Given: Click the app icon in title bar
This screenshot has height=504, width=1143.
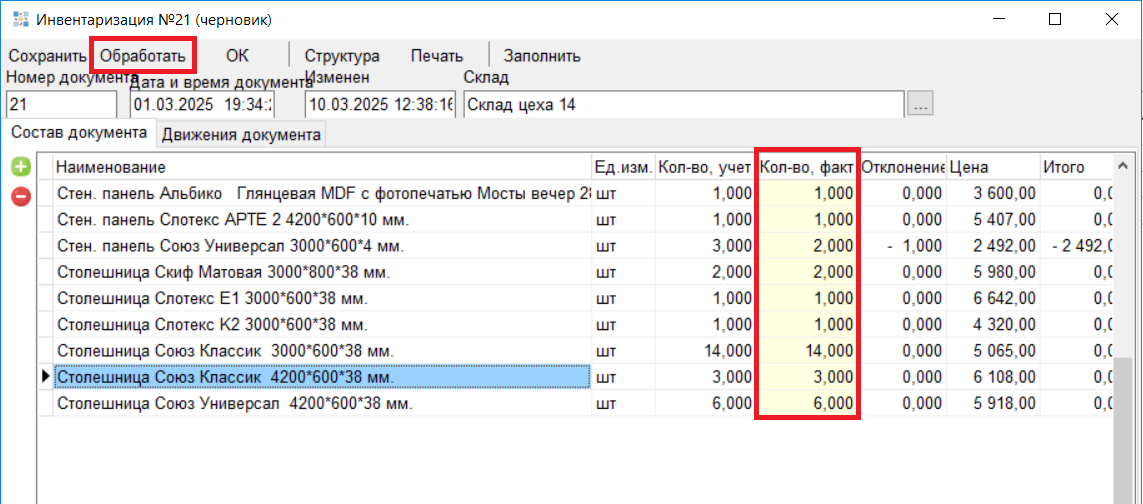Looking at the screenshot, I should (20, 19).
